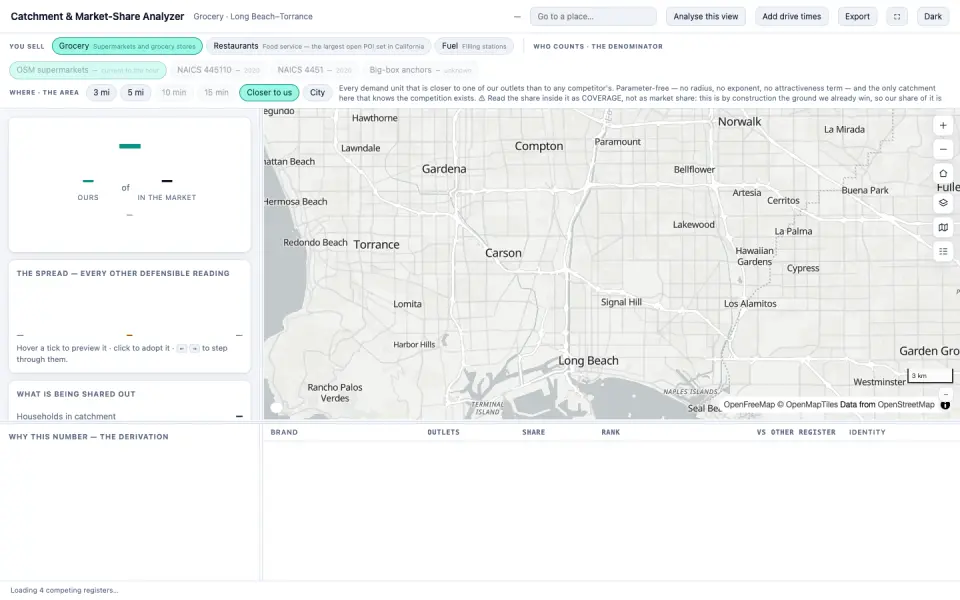Choose the OSM supermarkets denominator
This screenshot has height=600, width=960.
(88, 70)
